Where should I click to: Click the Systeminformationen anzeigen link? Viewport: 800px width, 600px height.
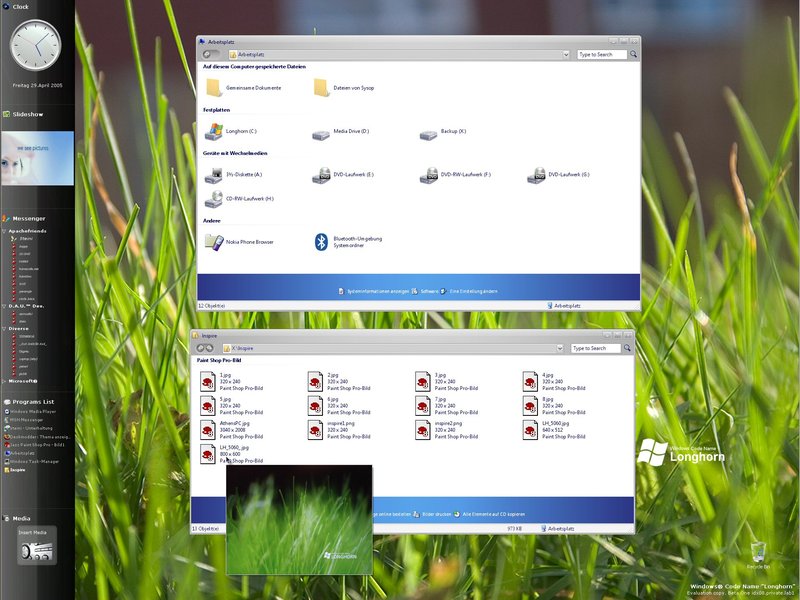pyautogui.click(x=373, y=291)
